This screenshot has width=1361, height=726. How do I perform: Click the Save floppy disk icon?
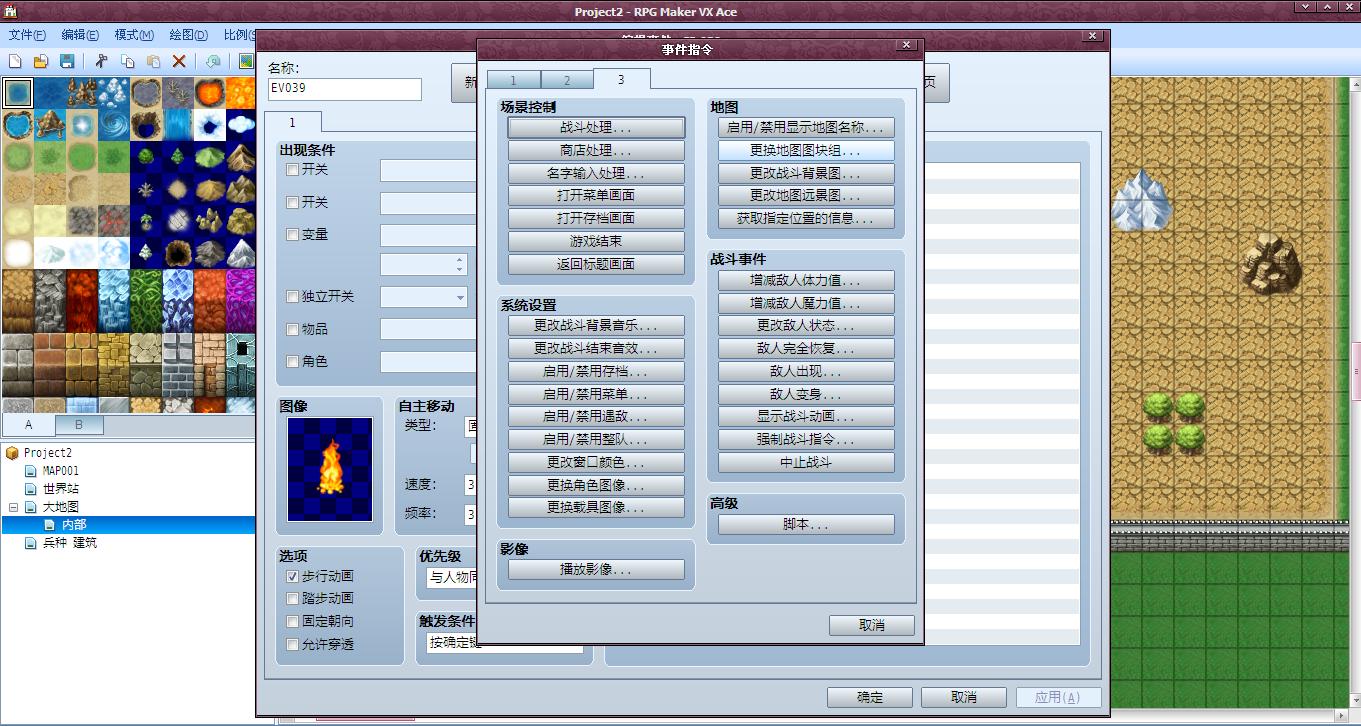tap(67, 61)
